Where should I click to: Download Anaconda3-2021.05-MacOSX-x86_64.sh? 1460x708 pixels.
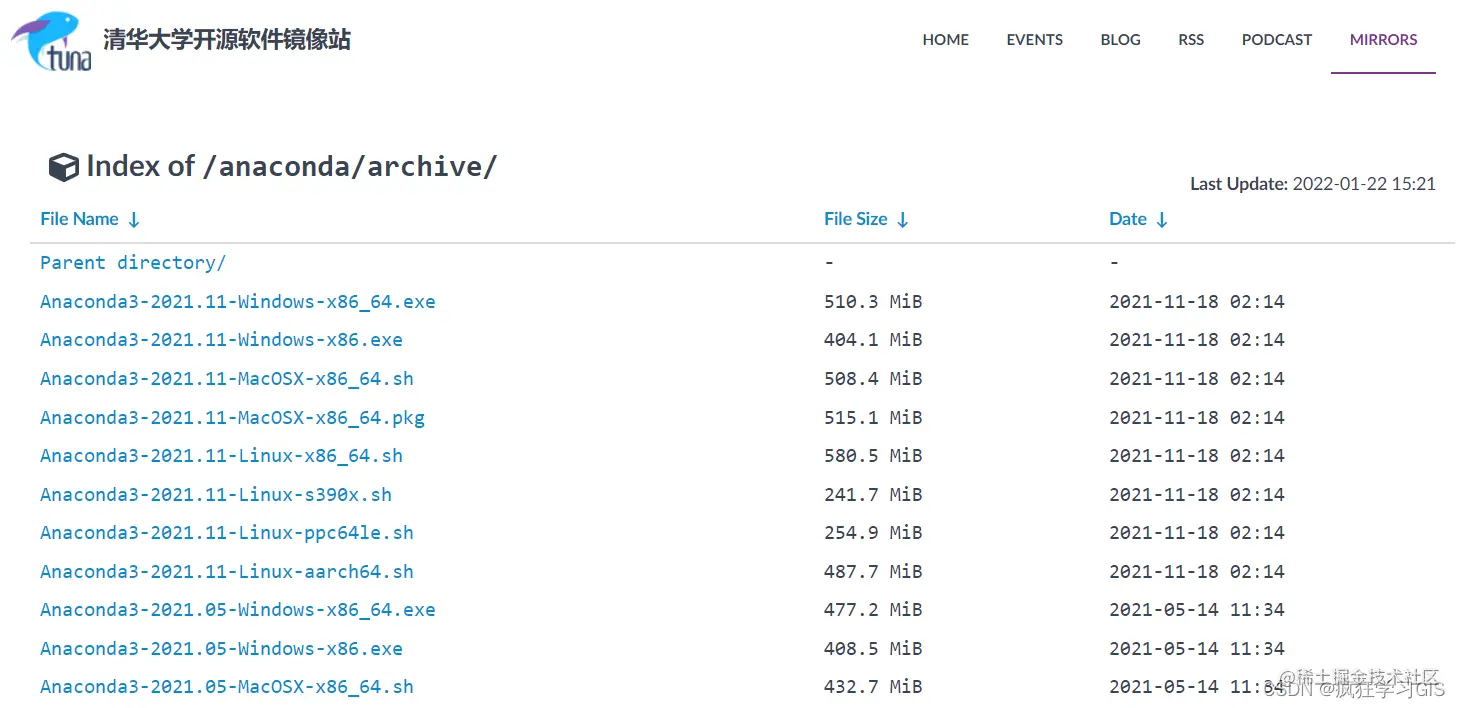[227, 687]
